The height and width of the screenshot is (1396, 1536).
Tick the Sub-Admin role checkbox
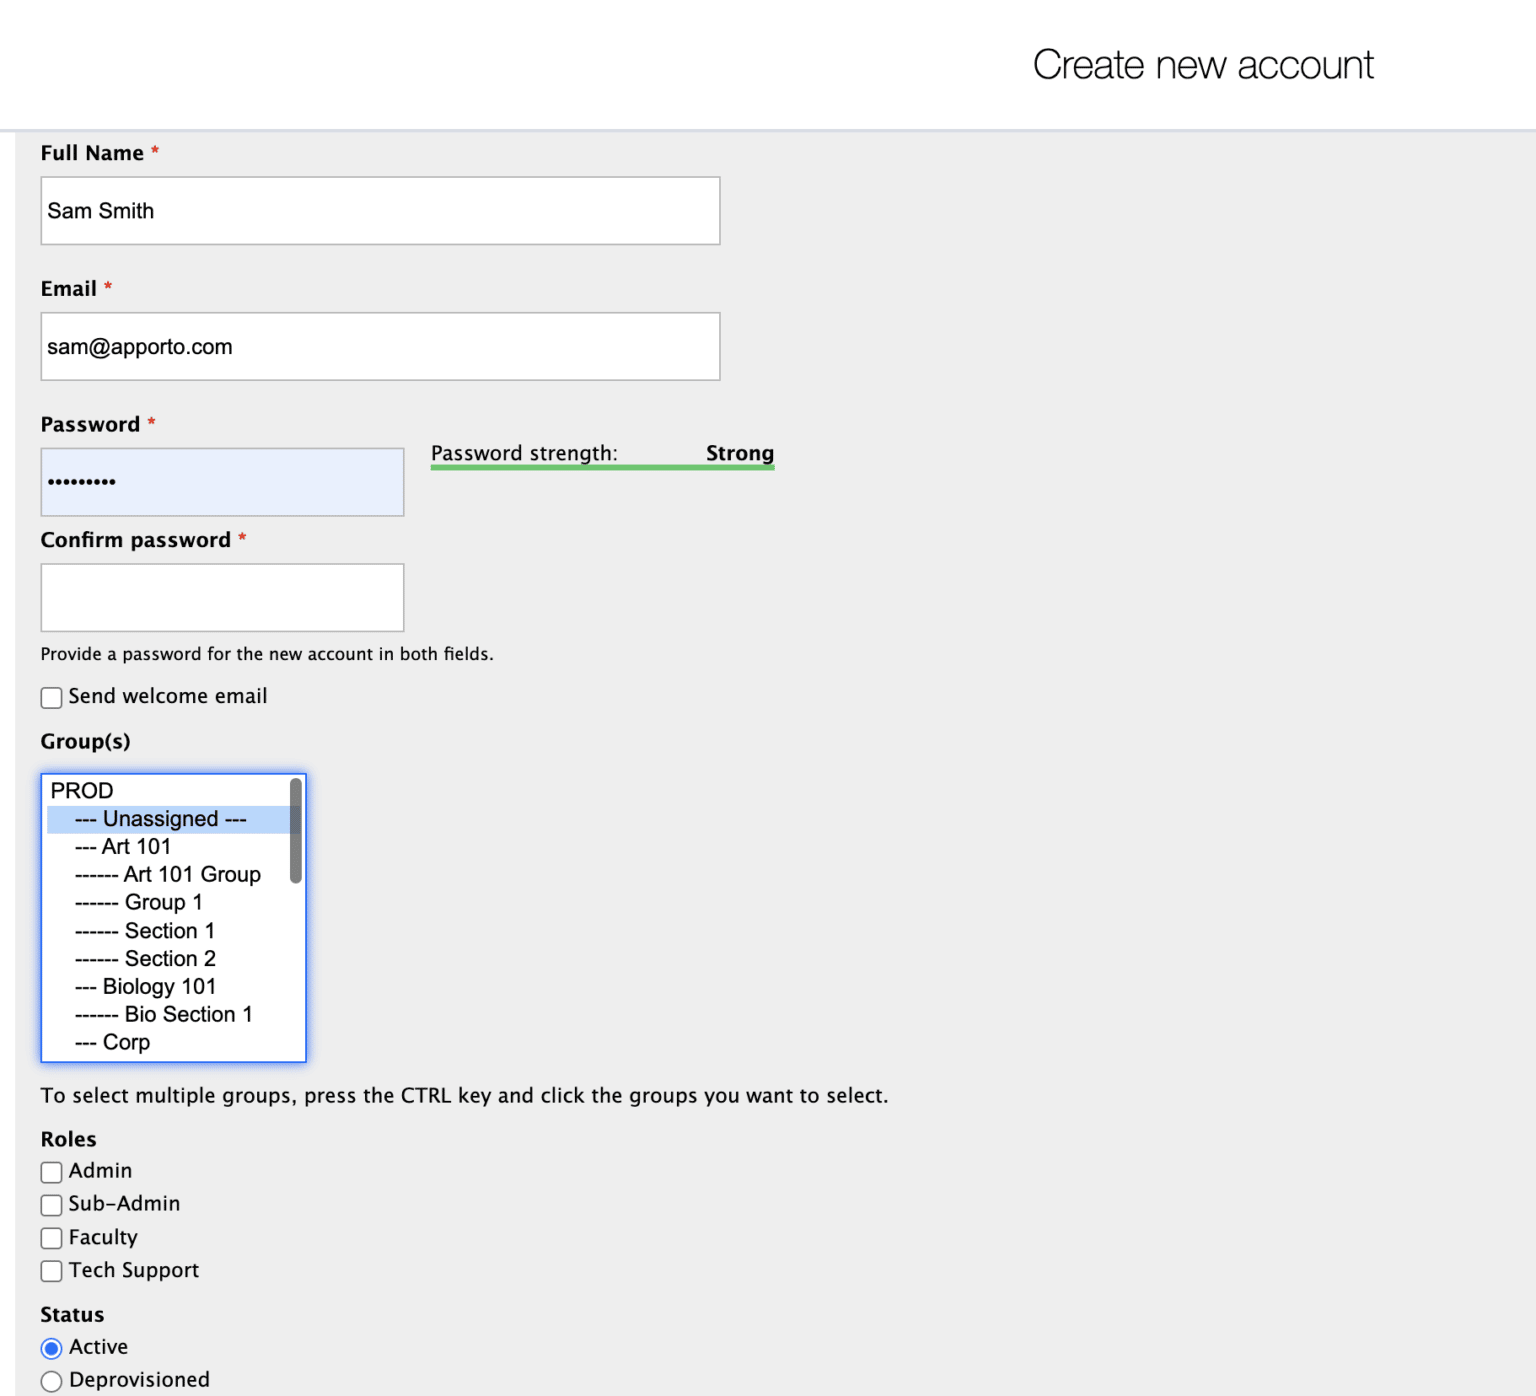[x=52, y=1205]
